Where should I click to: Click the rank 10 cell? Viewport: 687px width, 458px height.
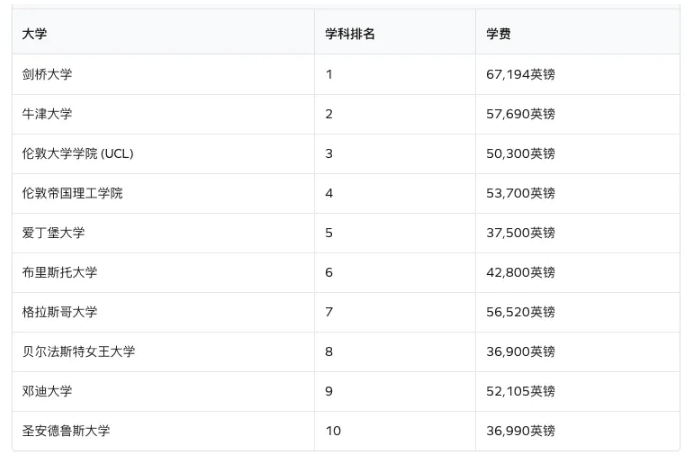tap(334, 431)
